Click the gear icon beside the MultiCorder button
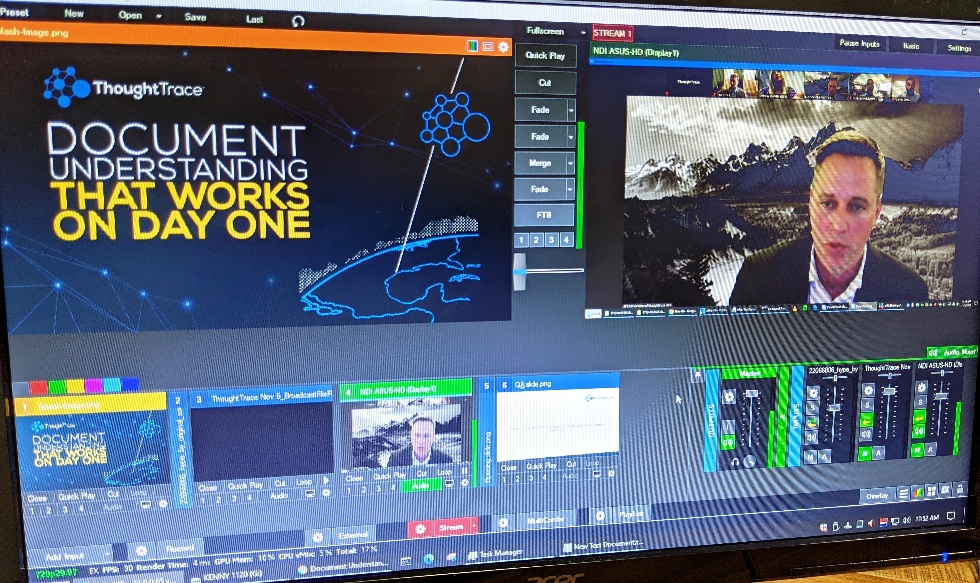The image size is (980, 583). (502, 522)
